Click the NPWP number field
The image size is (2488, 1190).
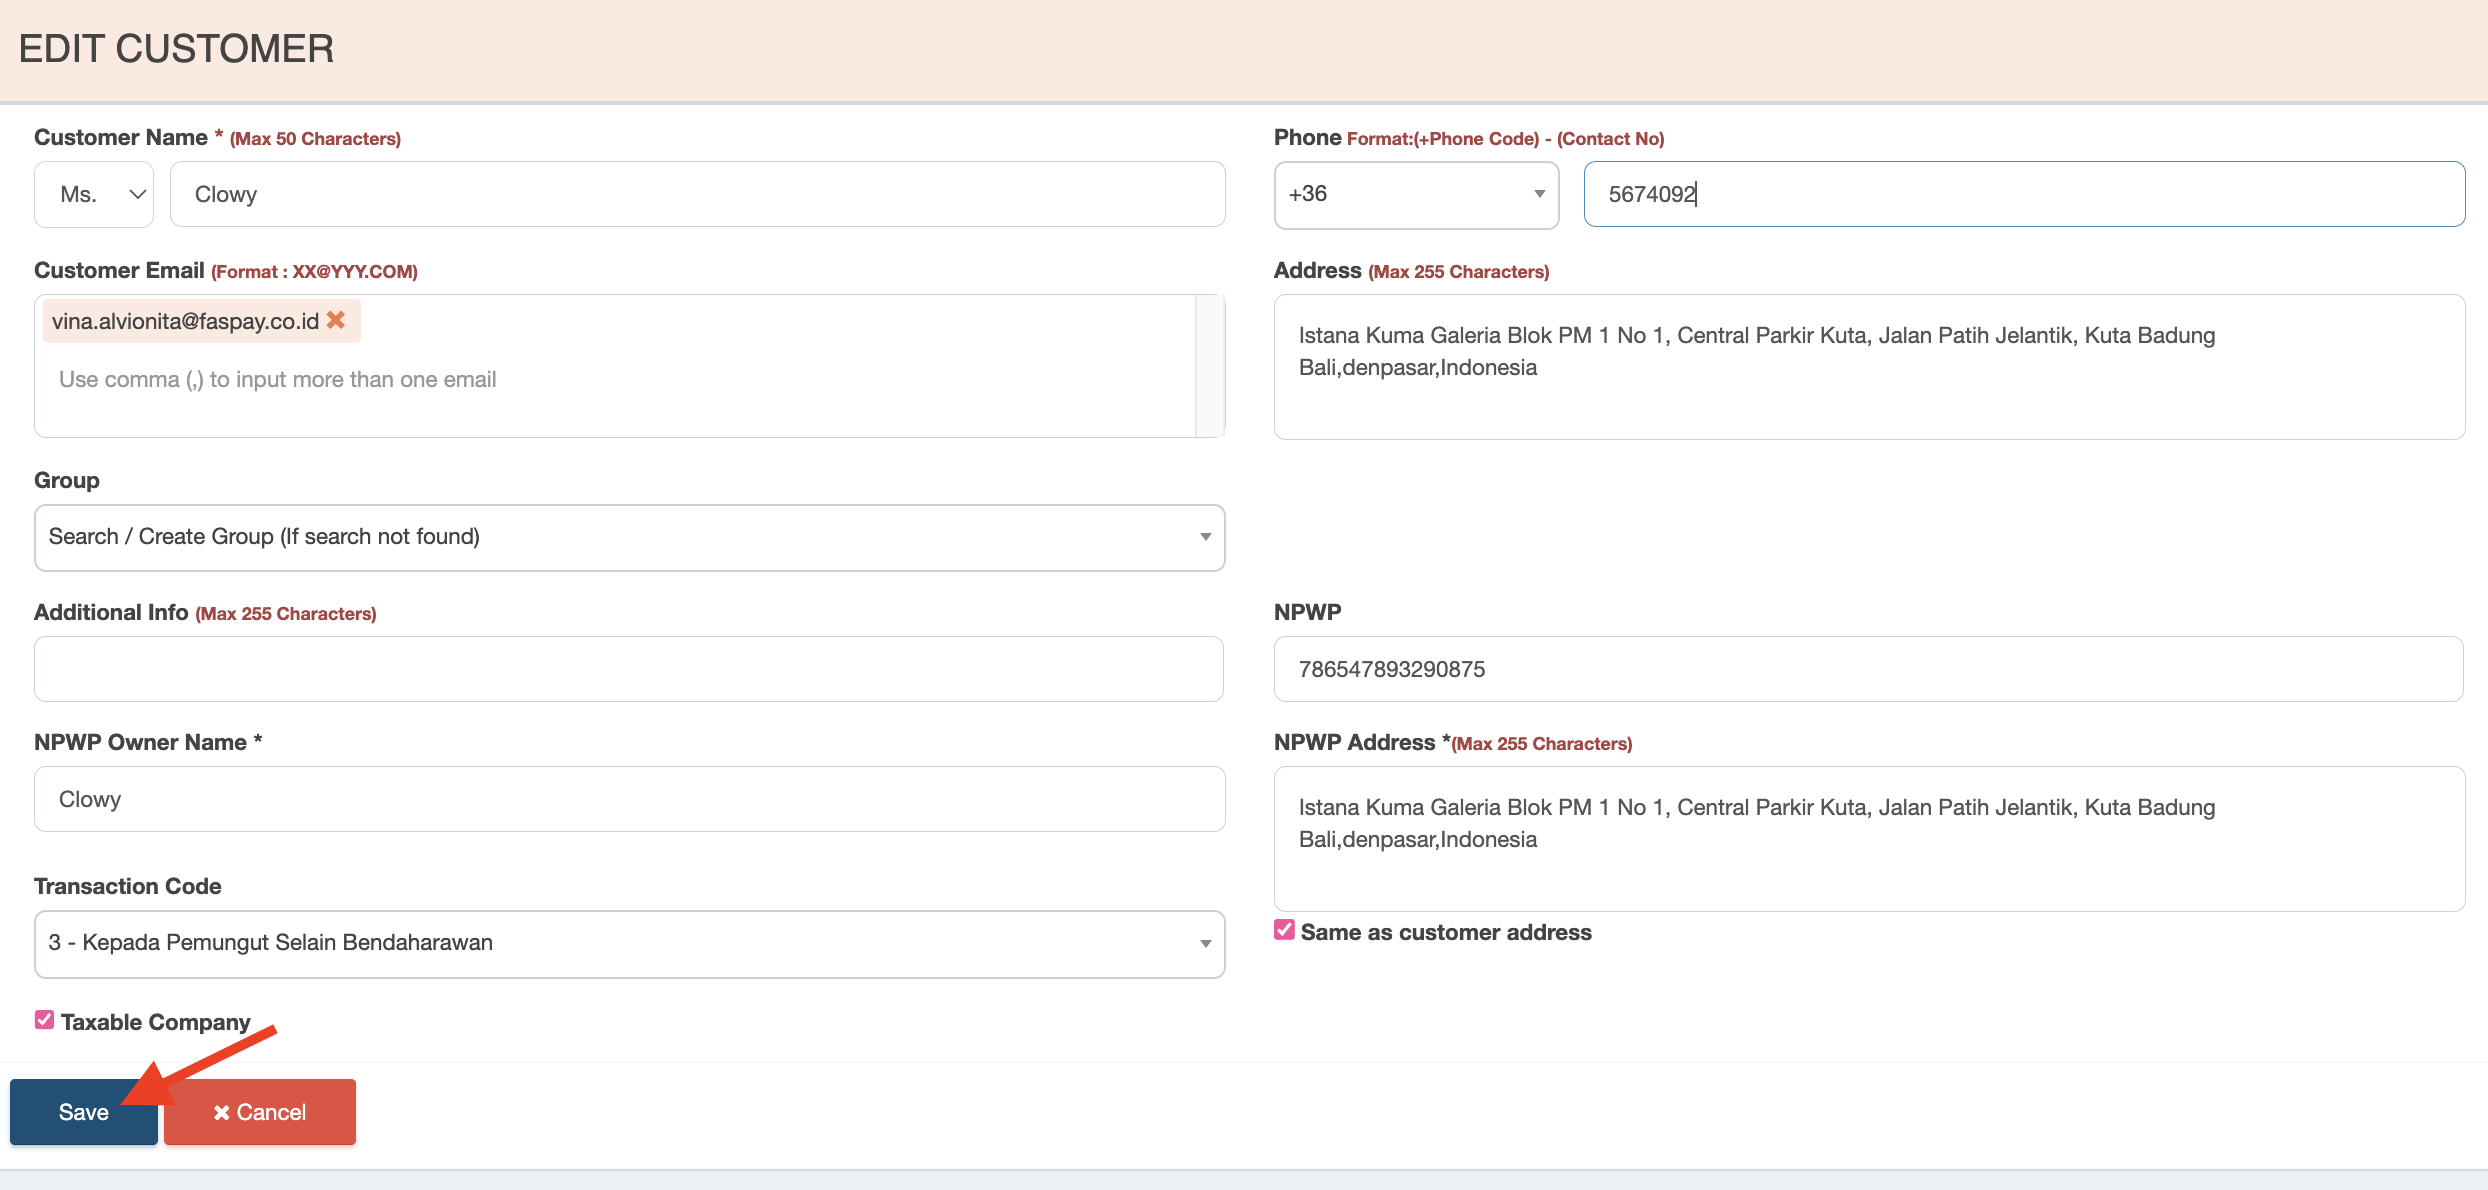pyautogui.click(x=1868, y=668)
